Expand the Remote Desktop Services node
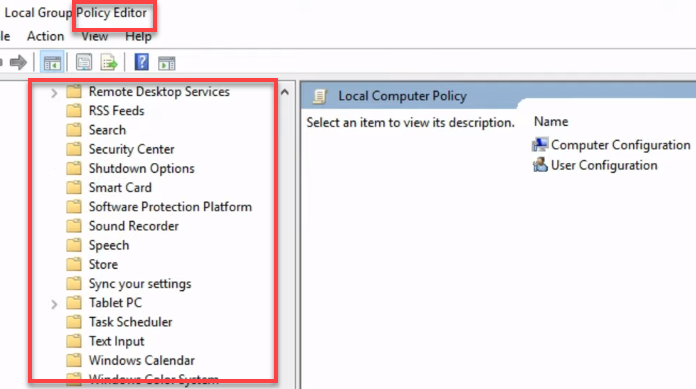This screenshot has width=696, height=389. click(54, 93)
